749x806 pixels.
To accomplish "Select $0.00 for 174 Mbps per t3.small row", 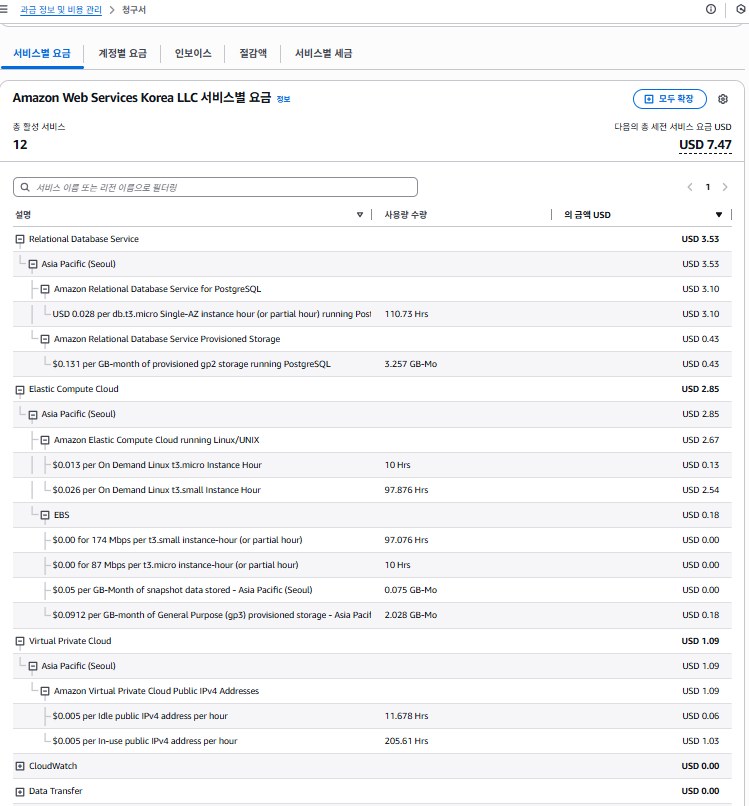I will [x=372, y=540].
